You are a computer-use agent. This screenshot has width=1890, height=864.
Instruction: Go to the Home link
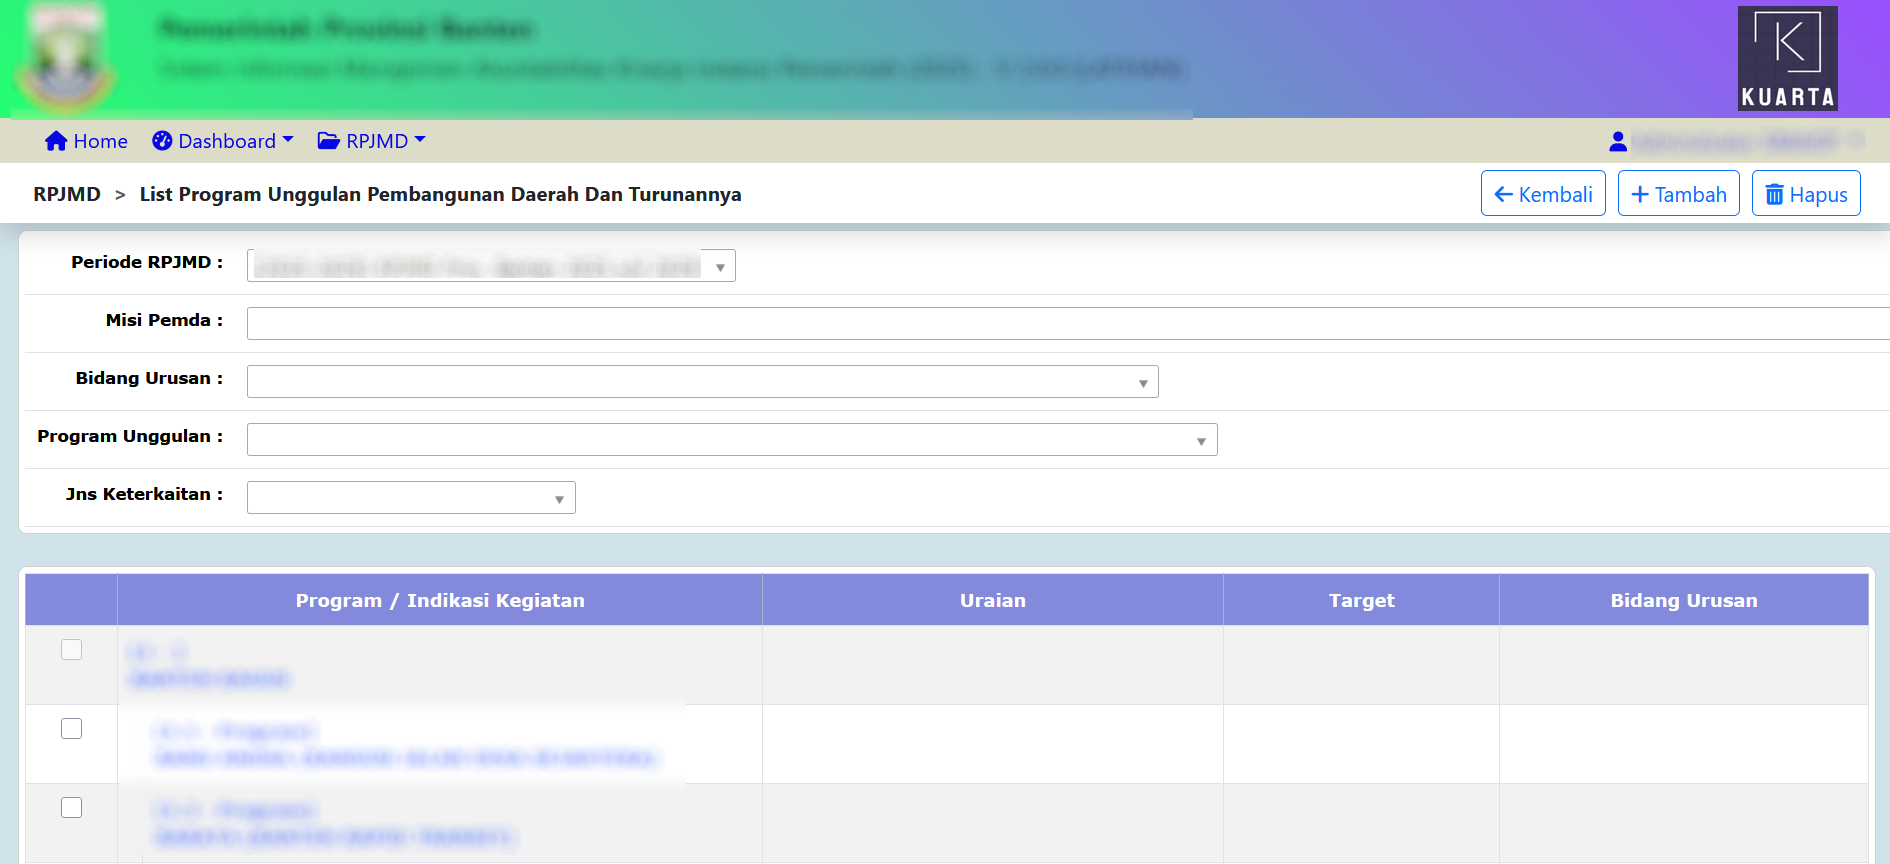(100, 141)
